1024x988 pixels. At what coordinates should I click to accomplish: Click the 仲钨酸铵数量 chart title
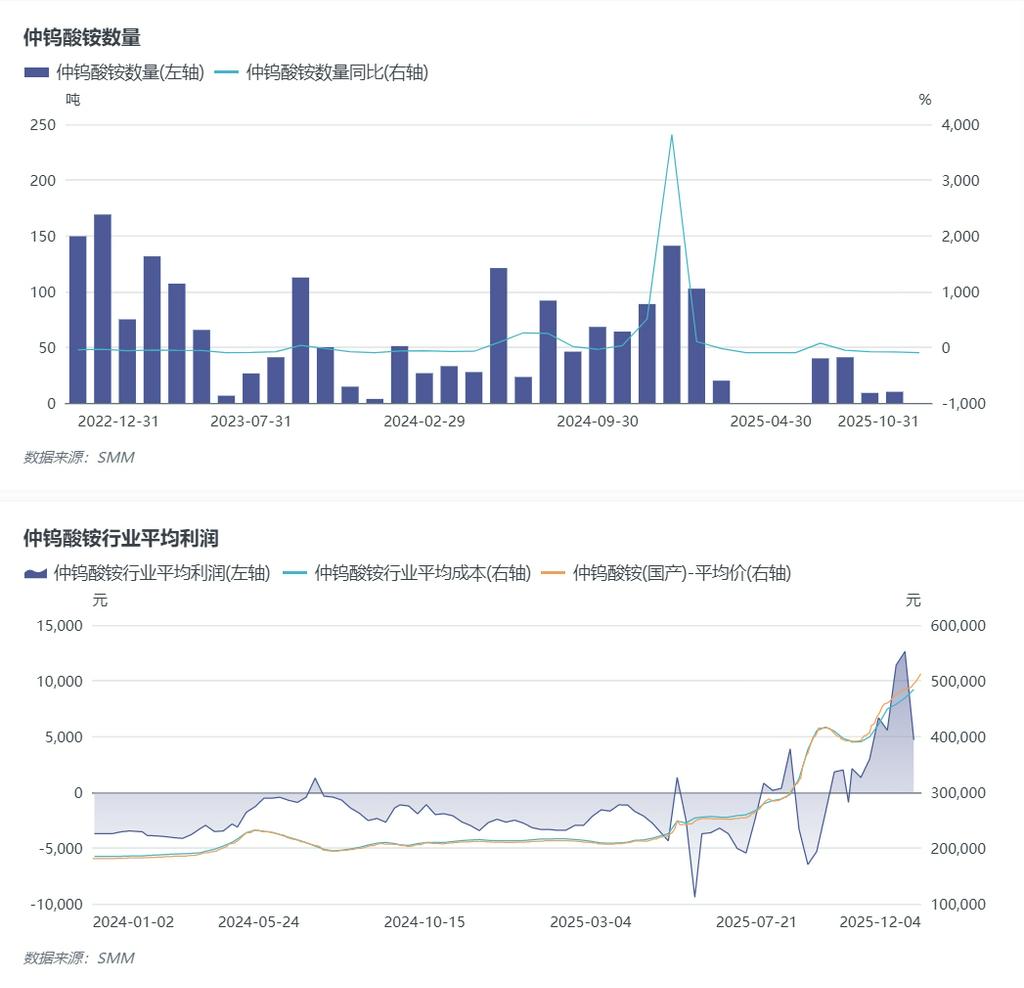pyautogui.click(x=82, y=38)
